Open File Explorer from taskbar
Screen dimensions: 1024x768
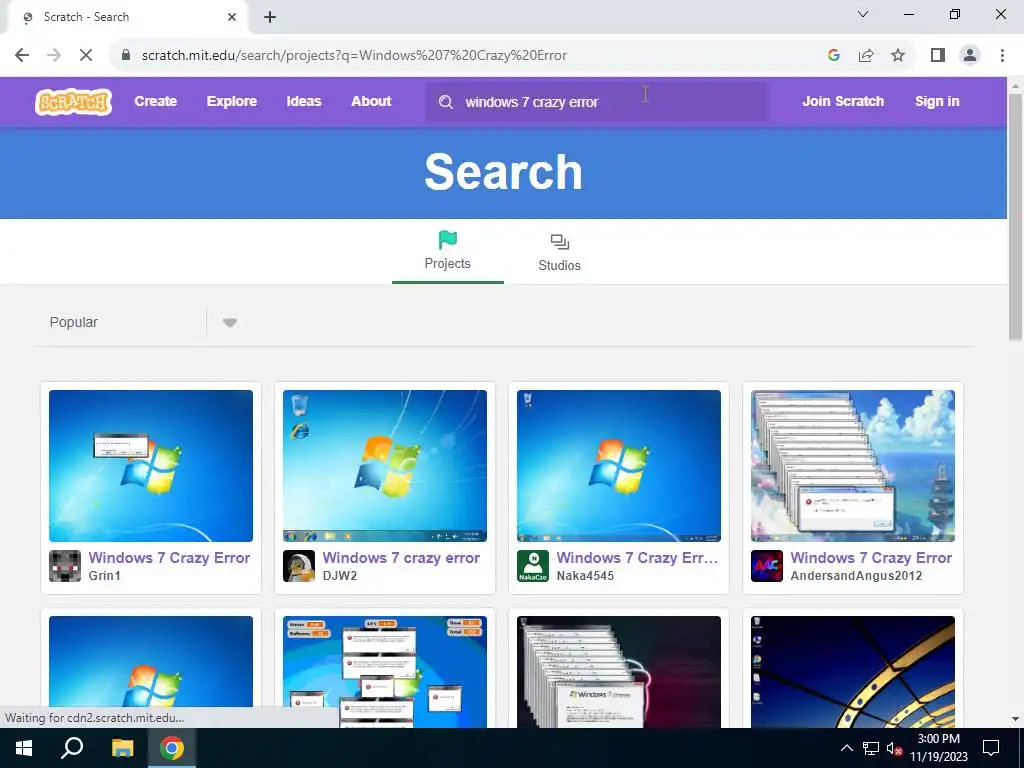[x=122, y=748]
